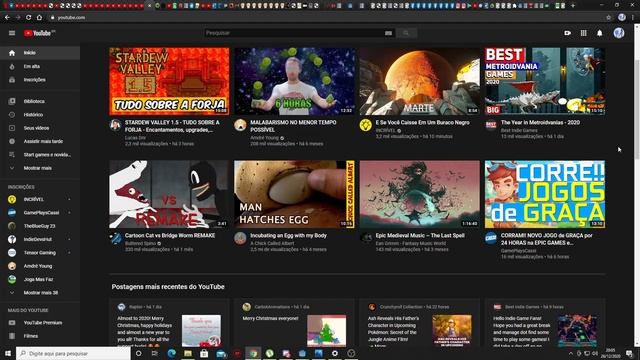The height and width of the screenshot is (360, 640).
Task: Bookmark page with the star icon
Action: 609,18
